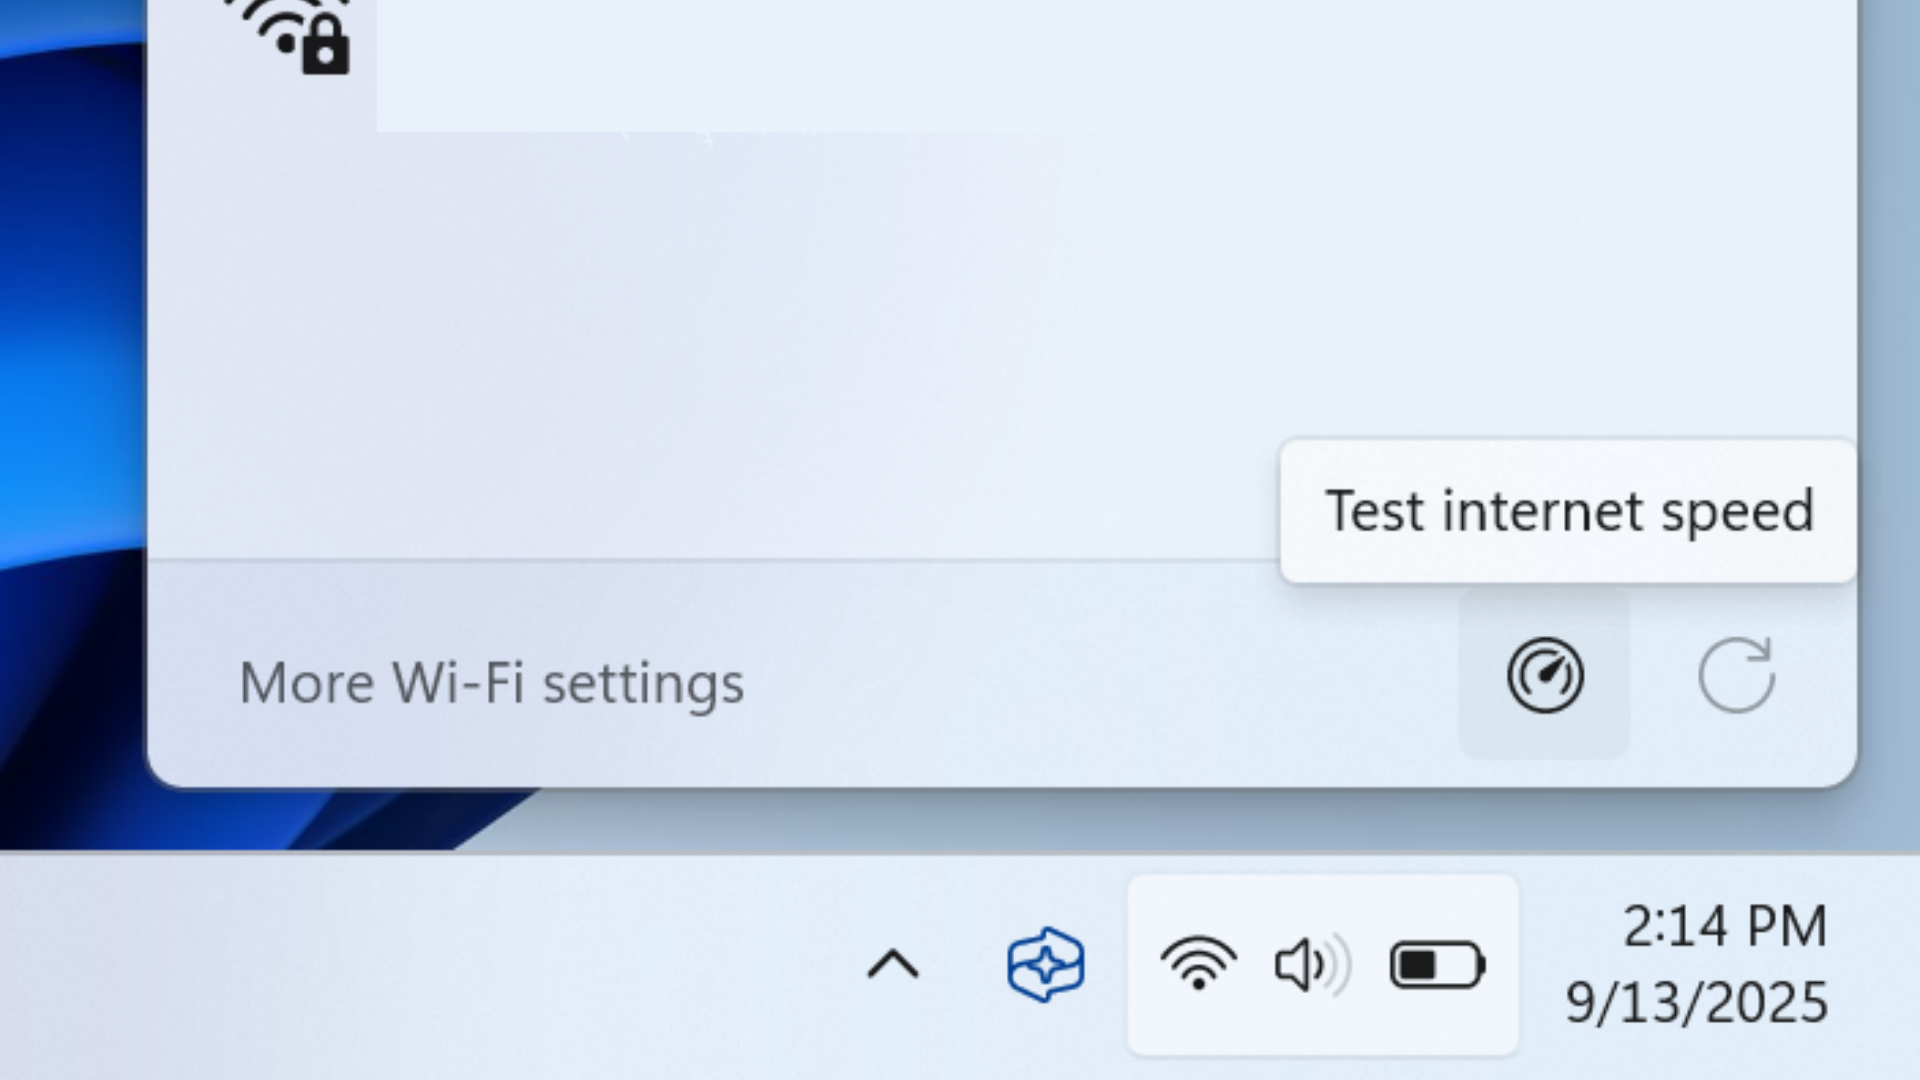
Task: Click the 9/13/2025 date
Action: click(x=1696, y=1002)
